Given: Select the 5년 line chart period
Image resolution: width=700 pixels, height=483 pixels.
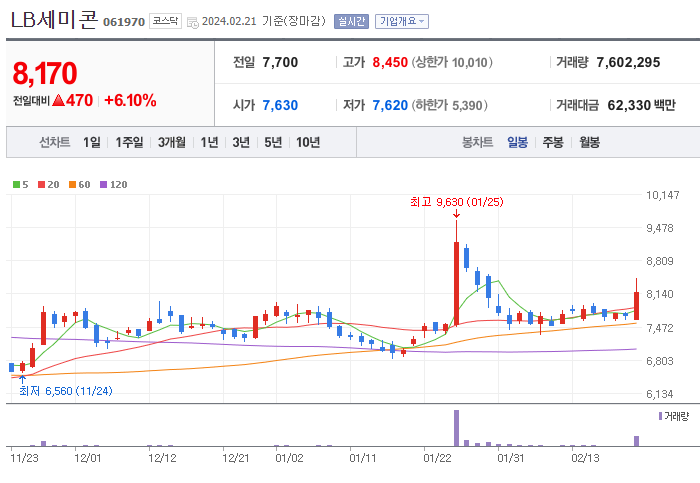Looking at the screenshot, I should point(273,142).
